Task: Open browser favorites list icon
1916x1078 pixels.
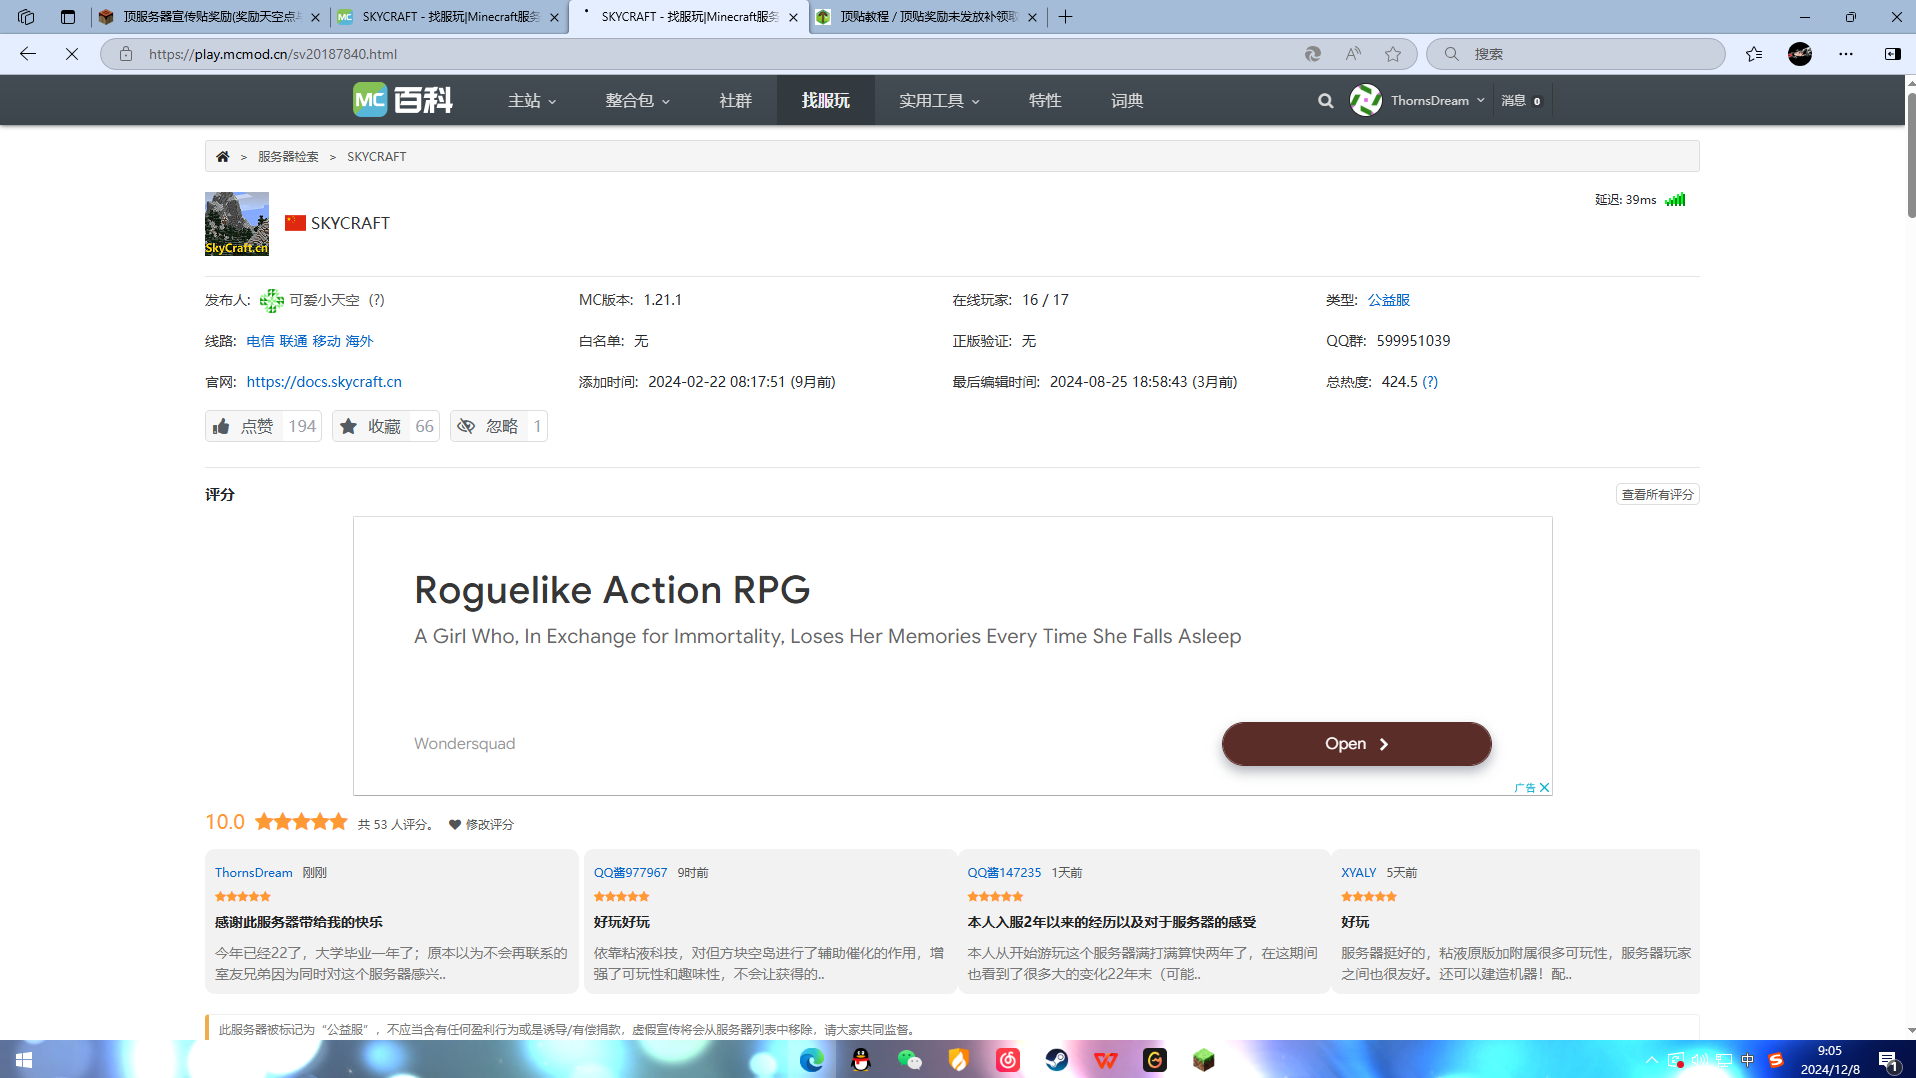Action: 1754,54
